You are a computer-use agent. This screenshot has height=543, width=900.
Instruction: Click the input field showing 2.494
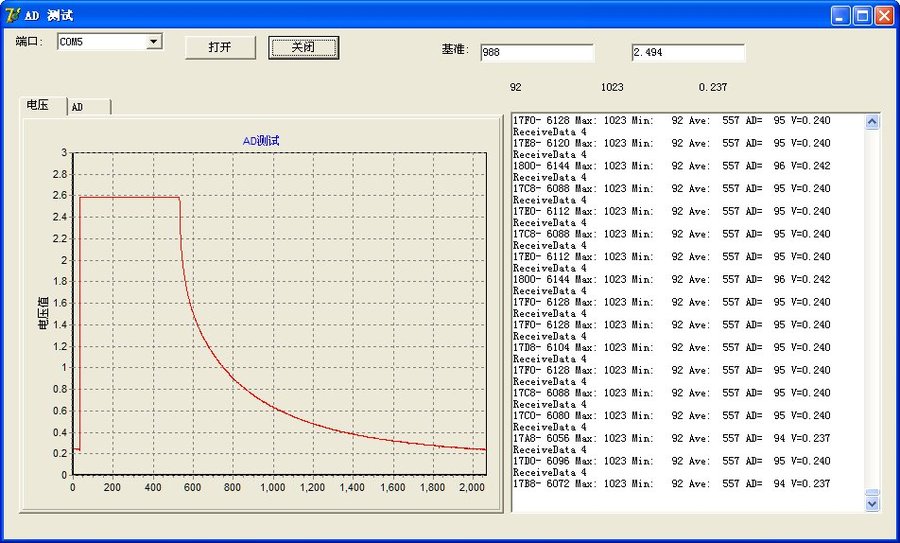[687, 53]
